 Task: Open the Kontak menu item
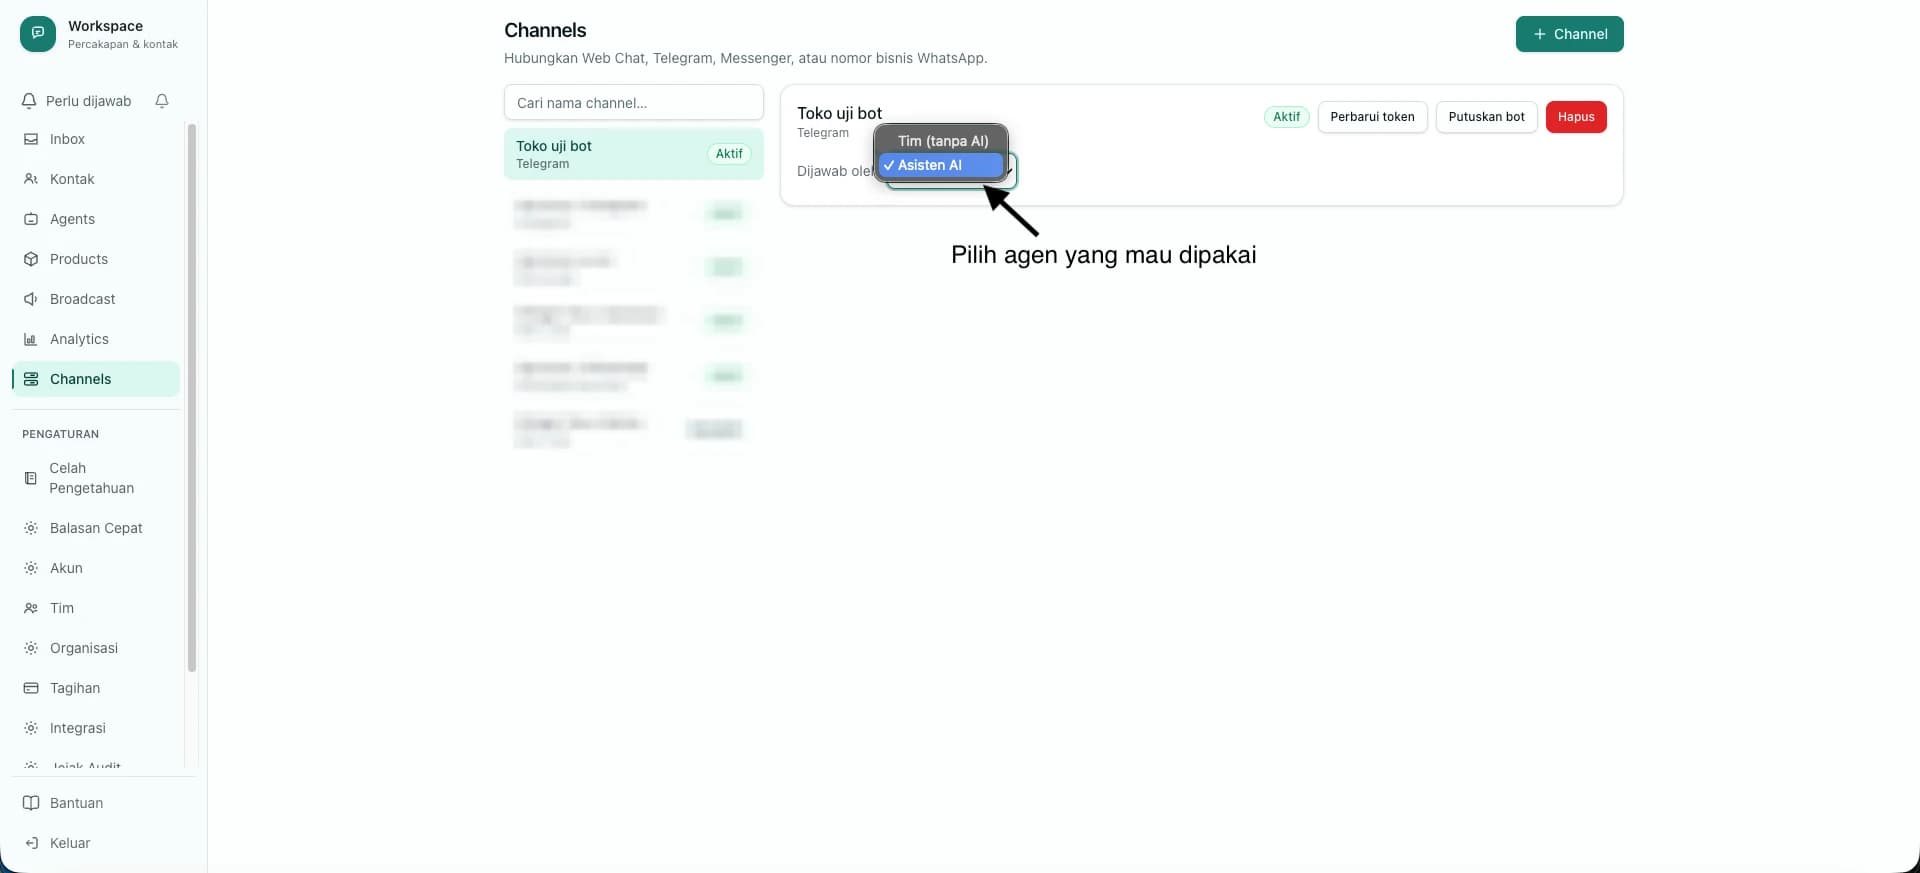[96, 179]
